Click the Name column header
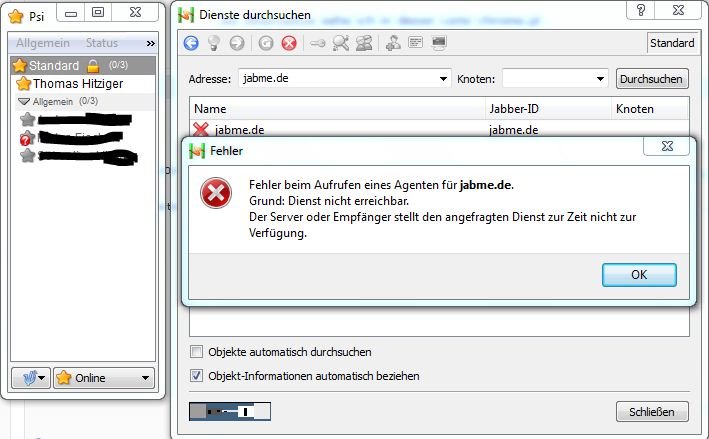The height and width of the screenshot is (439, 709). 337,109
